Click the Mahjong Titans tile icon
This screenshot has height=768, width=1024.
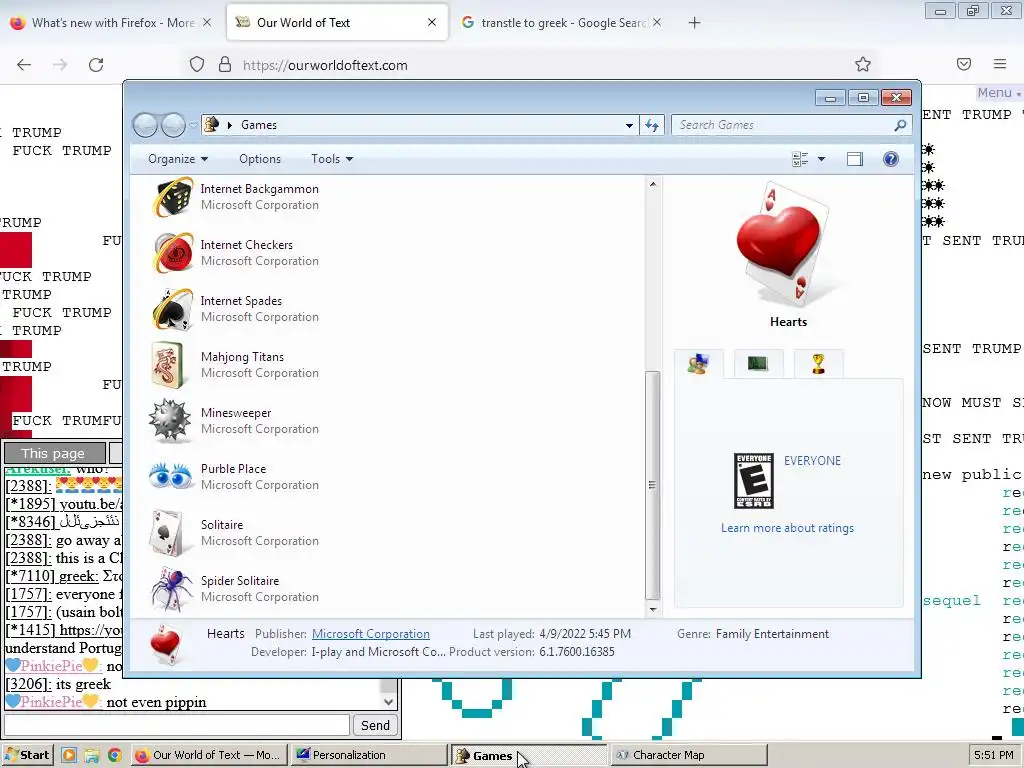click(168, 365)
